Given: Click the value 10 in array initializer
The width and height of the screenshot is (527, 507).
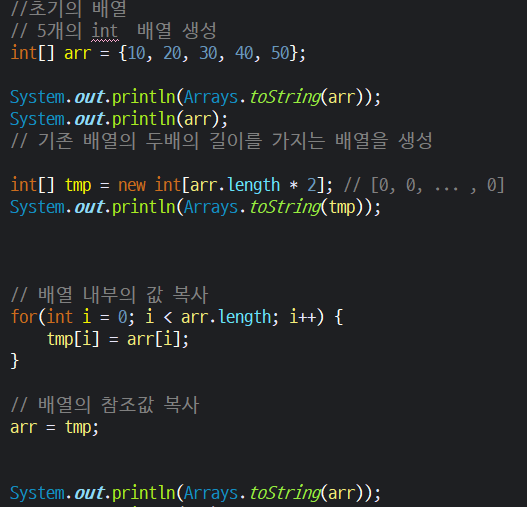Looking at the screenshot, I should pos(136,53).
